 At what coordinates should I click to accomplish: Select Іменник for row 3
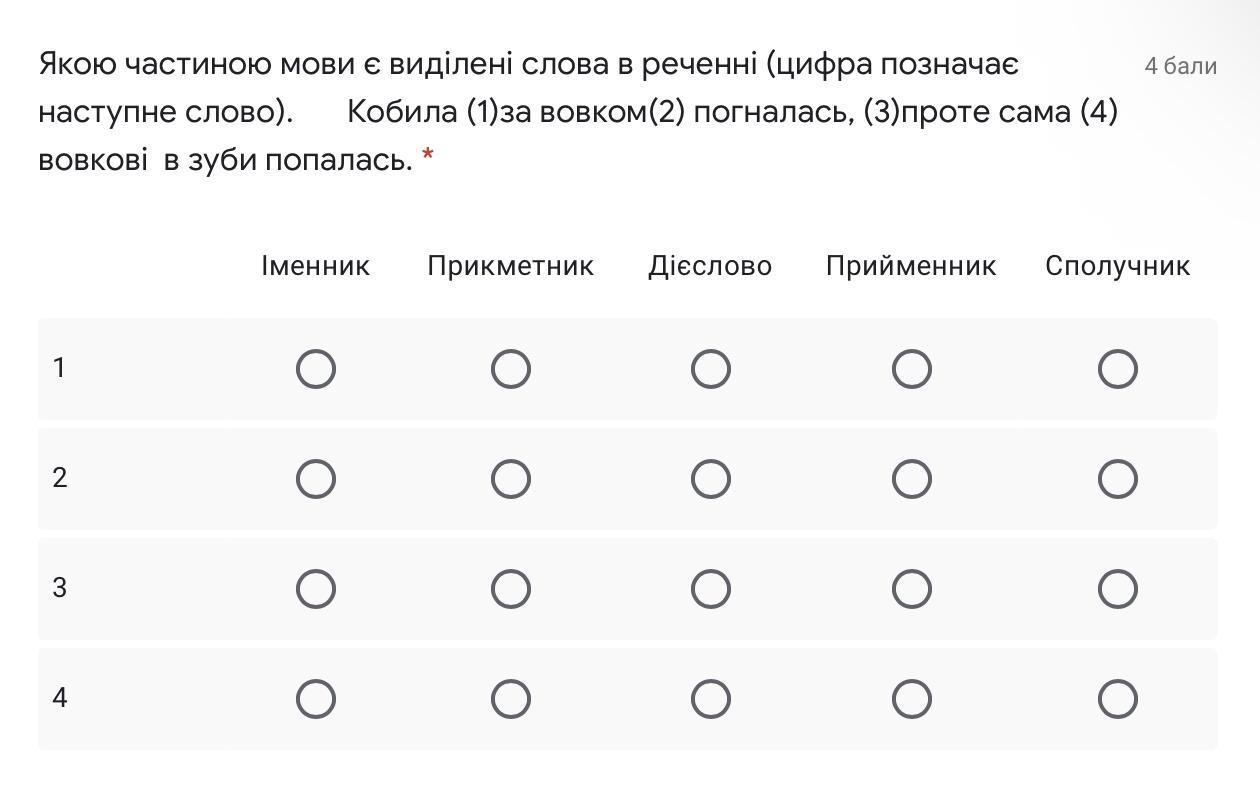(x=316, y=589)
